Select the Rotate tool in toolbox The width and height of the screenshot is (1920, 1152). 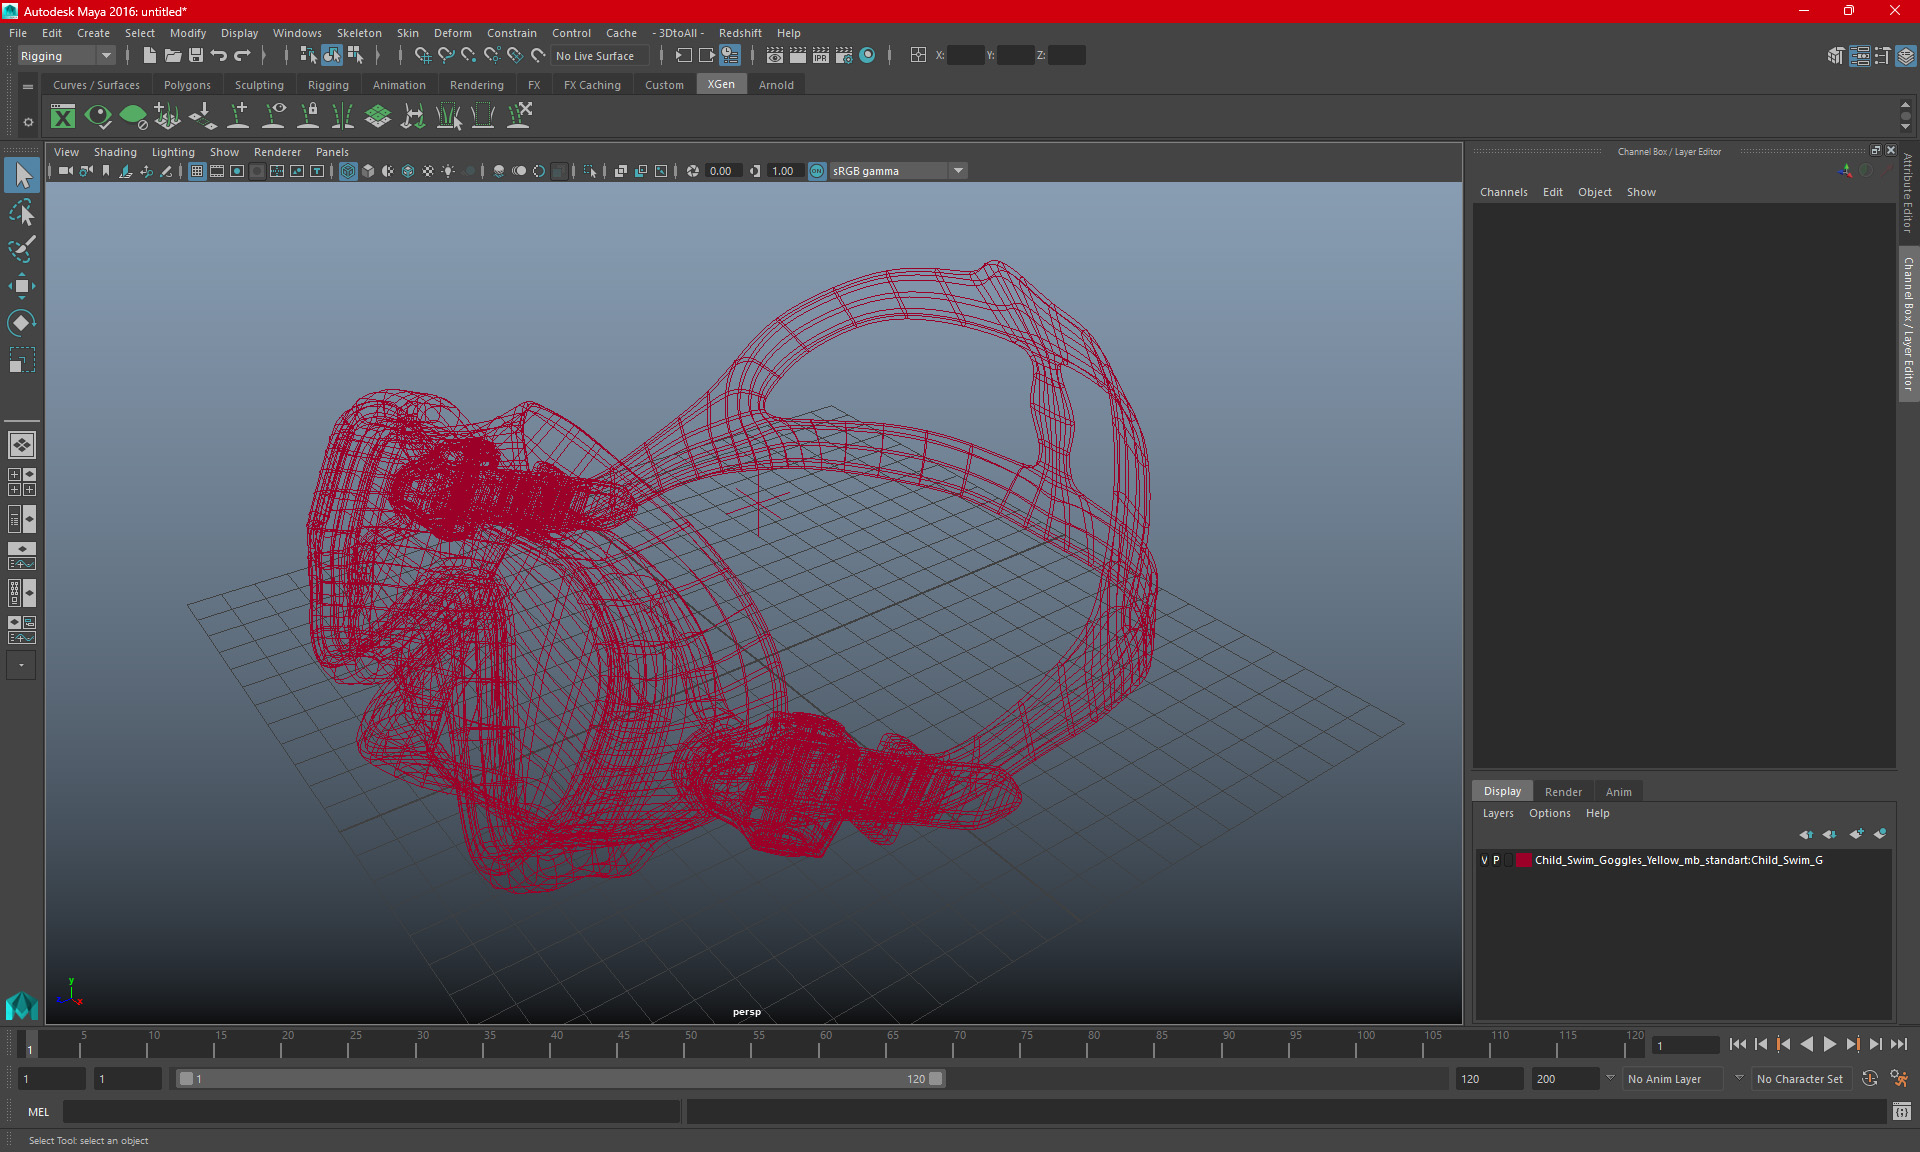coord(22,323)
